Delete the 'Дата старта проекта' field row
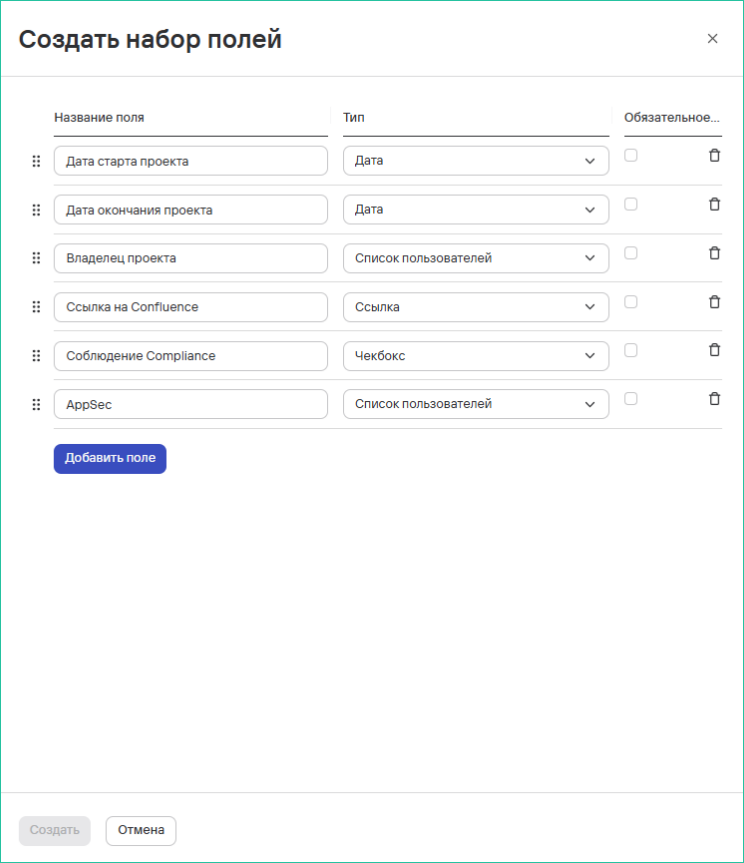Screen dimensions: 744x863 714,155
